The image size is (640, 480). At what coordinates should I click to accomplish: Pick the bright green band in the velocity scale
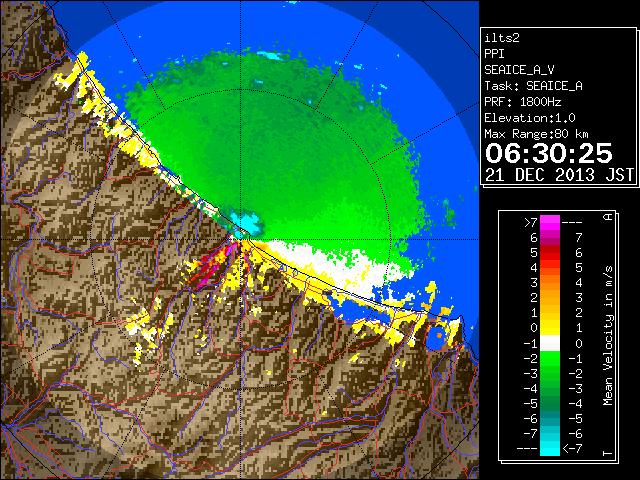pos(550,358)
